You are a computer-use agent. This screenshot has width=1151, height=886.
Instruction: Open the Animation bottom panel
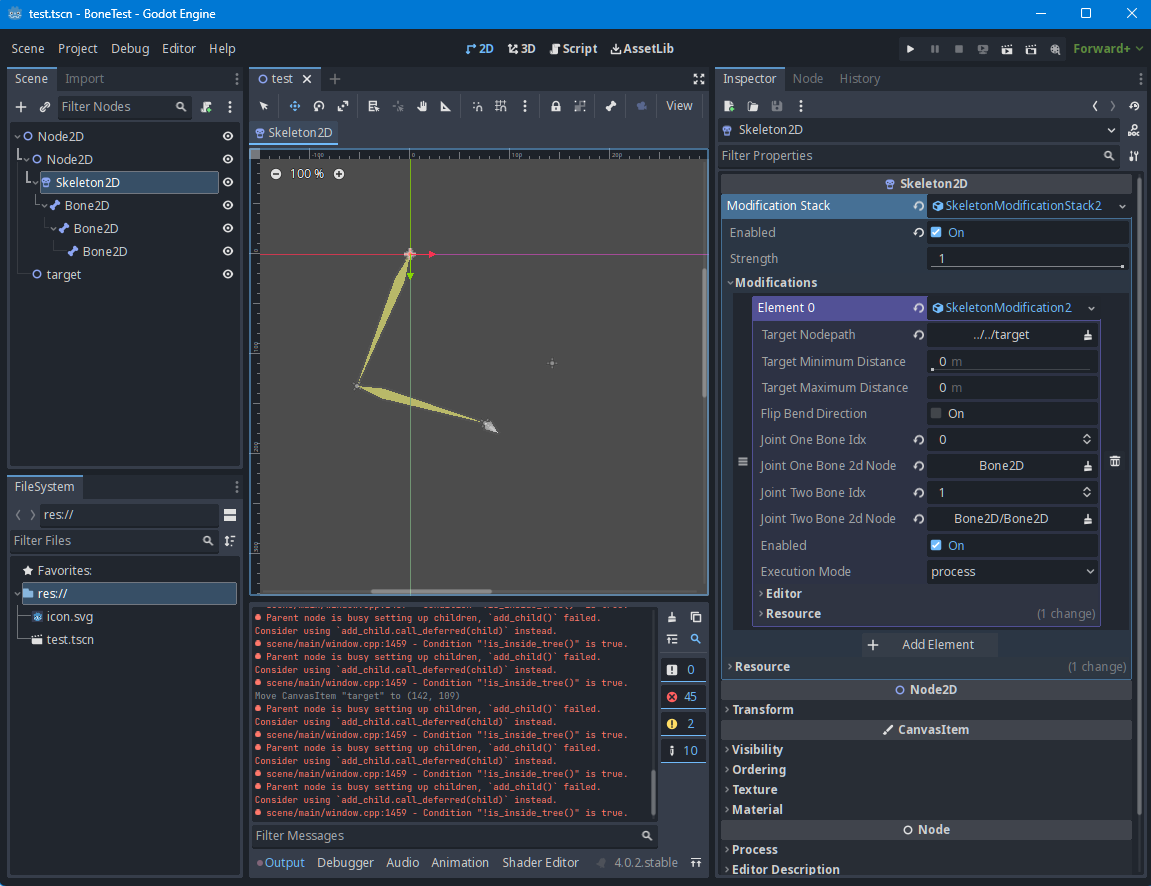pos(460,863)
